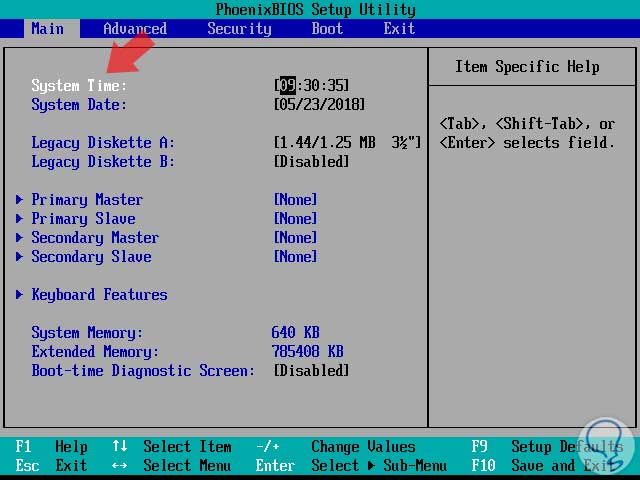Select the System Memory label

(87, 333)
